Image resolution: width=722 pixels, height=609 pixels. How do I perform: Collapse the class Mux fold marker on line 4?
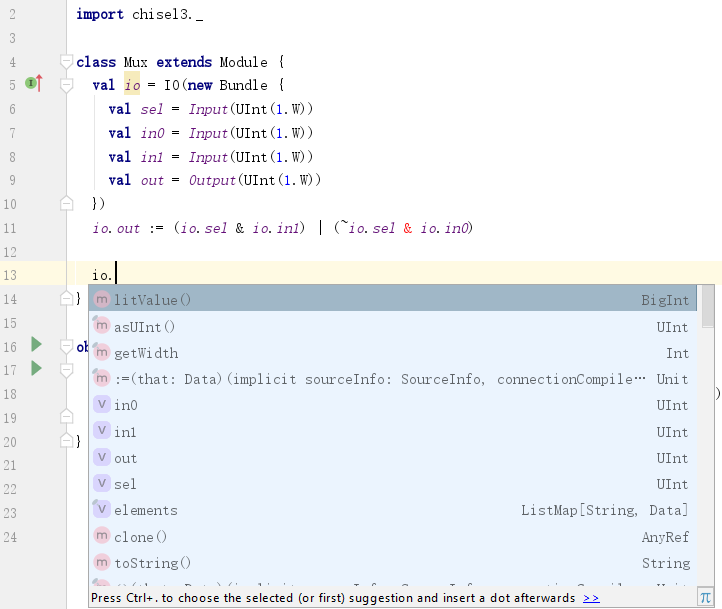click(66, 62)
